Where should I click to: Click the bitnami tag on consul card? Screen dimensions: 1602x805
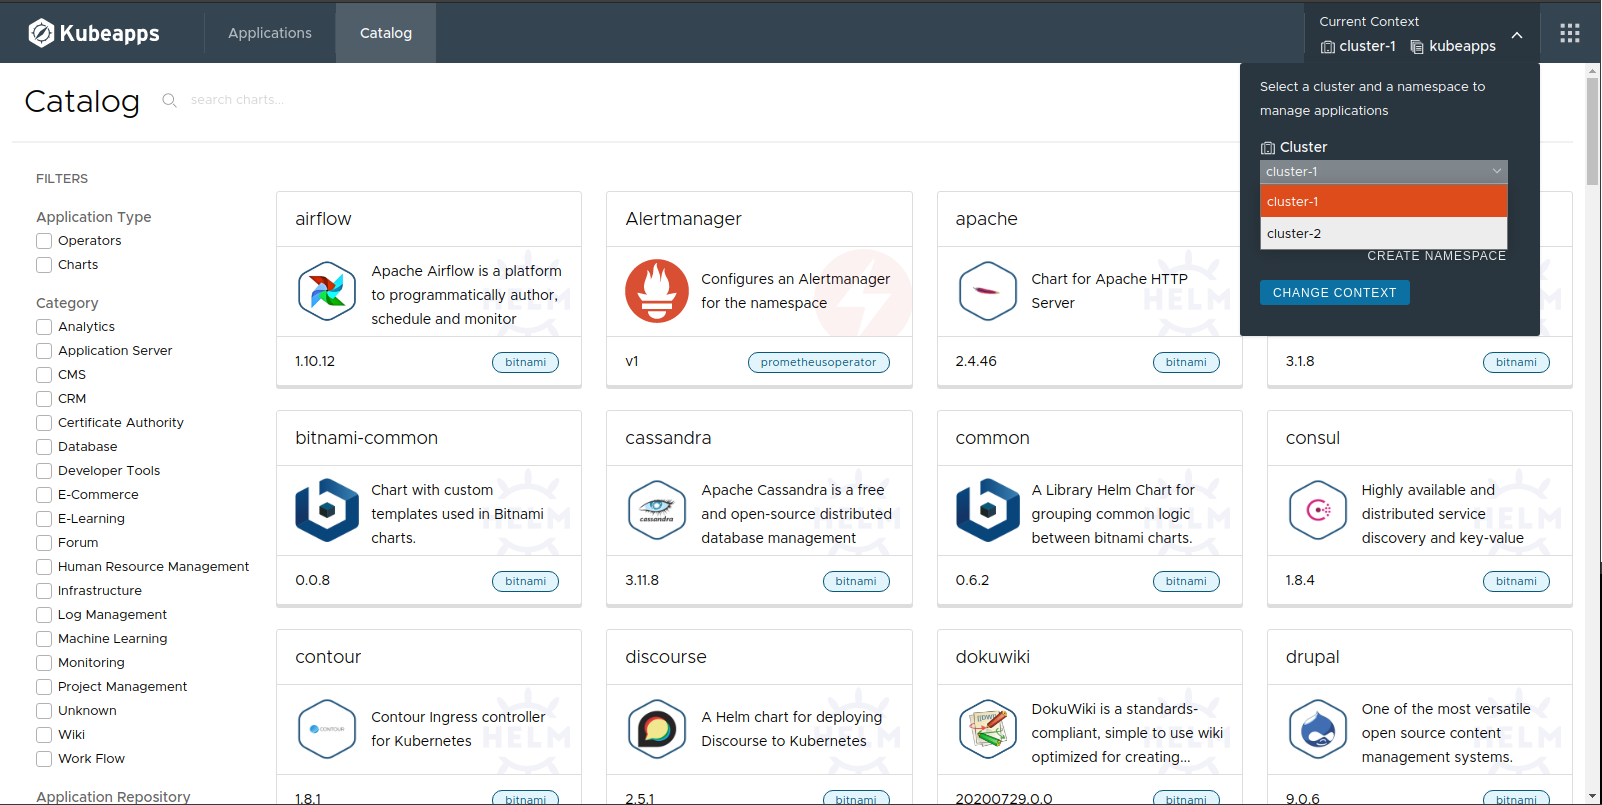click(1516, 581)
